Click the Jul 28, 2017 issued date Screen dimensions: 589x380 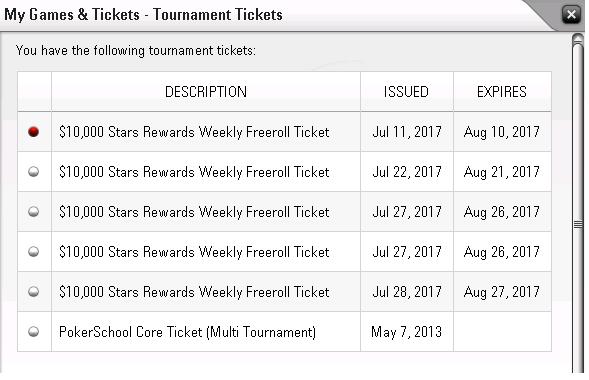point(407,292)
